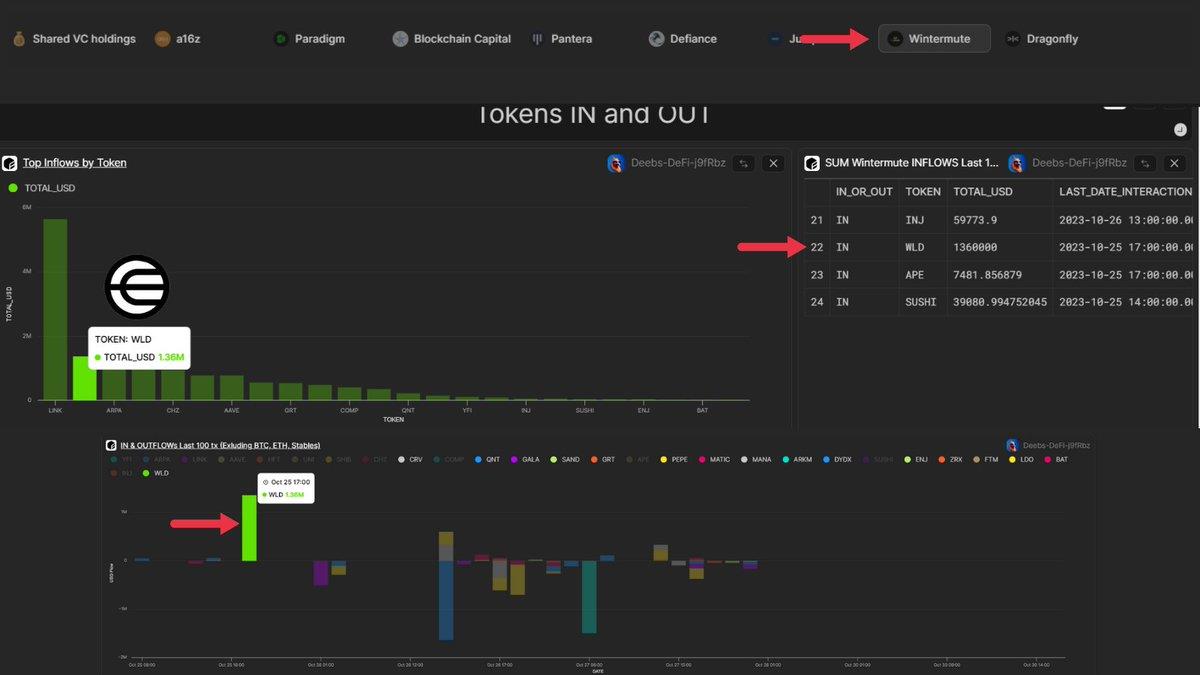
Task: Sort table by TOKEN column header
Action: (x=923, y=191)
